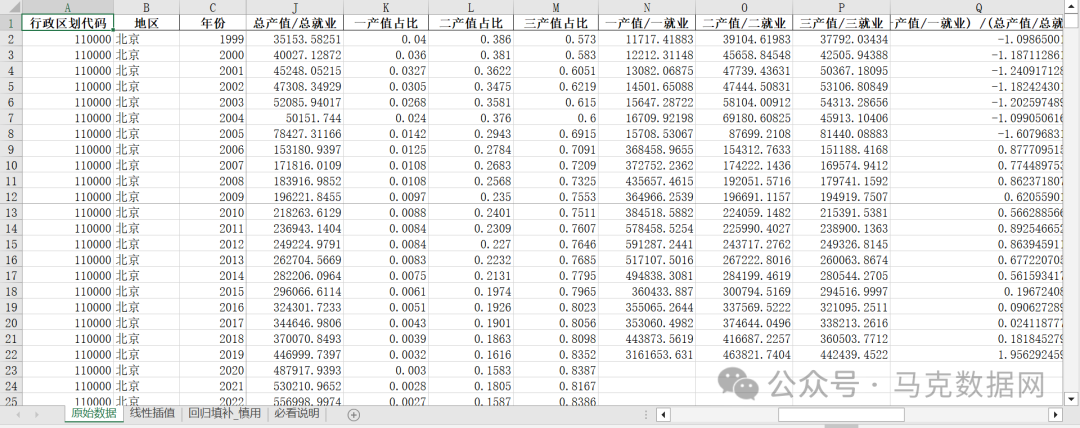Select column M header

[x=556, y=8]
